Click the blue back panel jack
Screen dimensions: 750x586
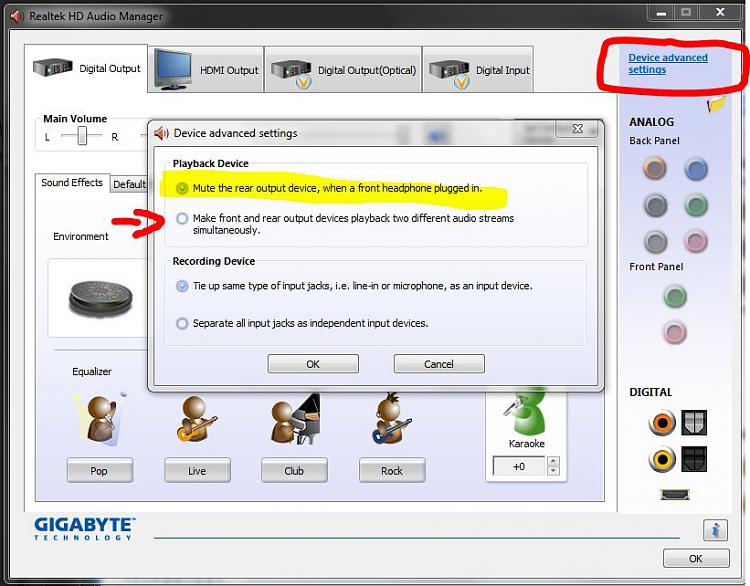[696, 169]
